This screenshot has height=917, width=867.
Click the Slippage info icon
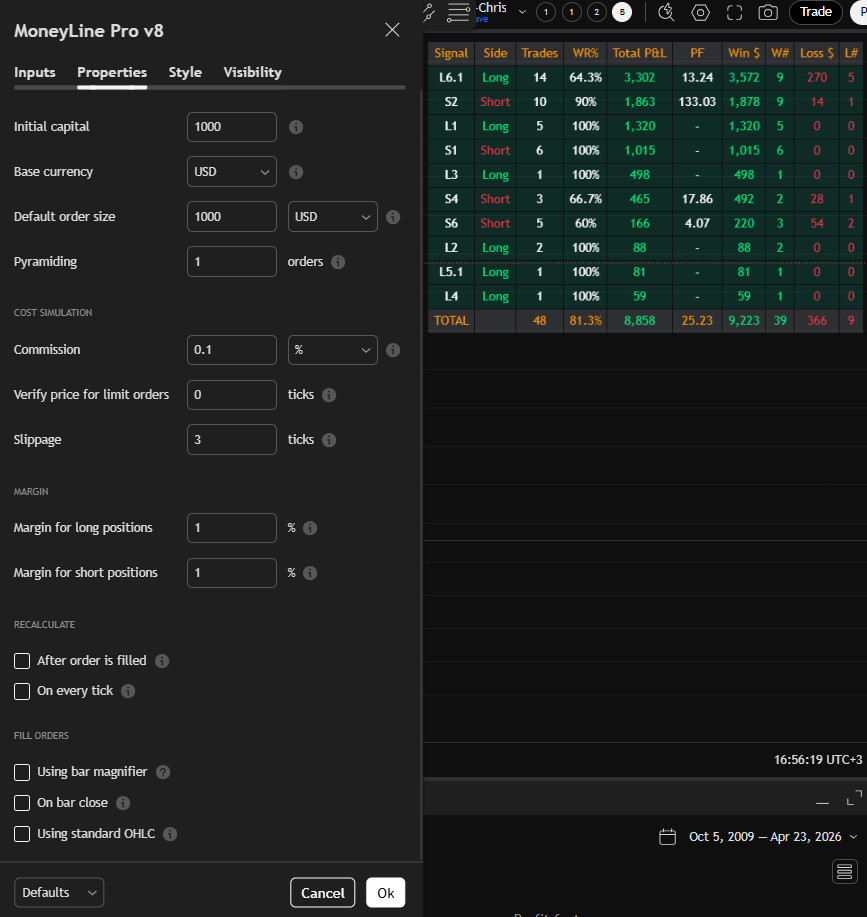coord(329,440)
